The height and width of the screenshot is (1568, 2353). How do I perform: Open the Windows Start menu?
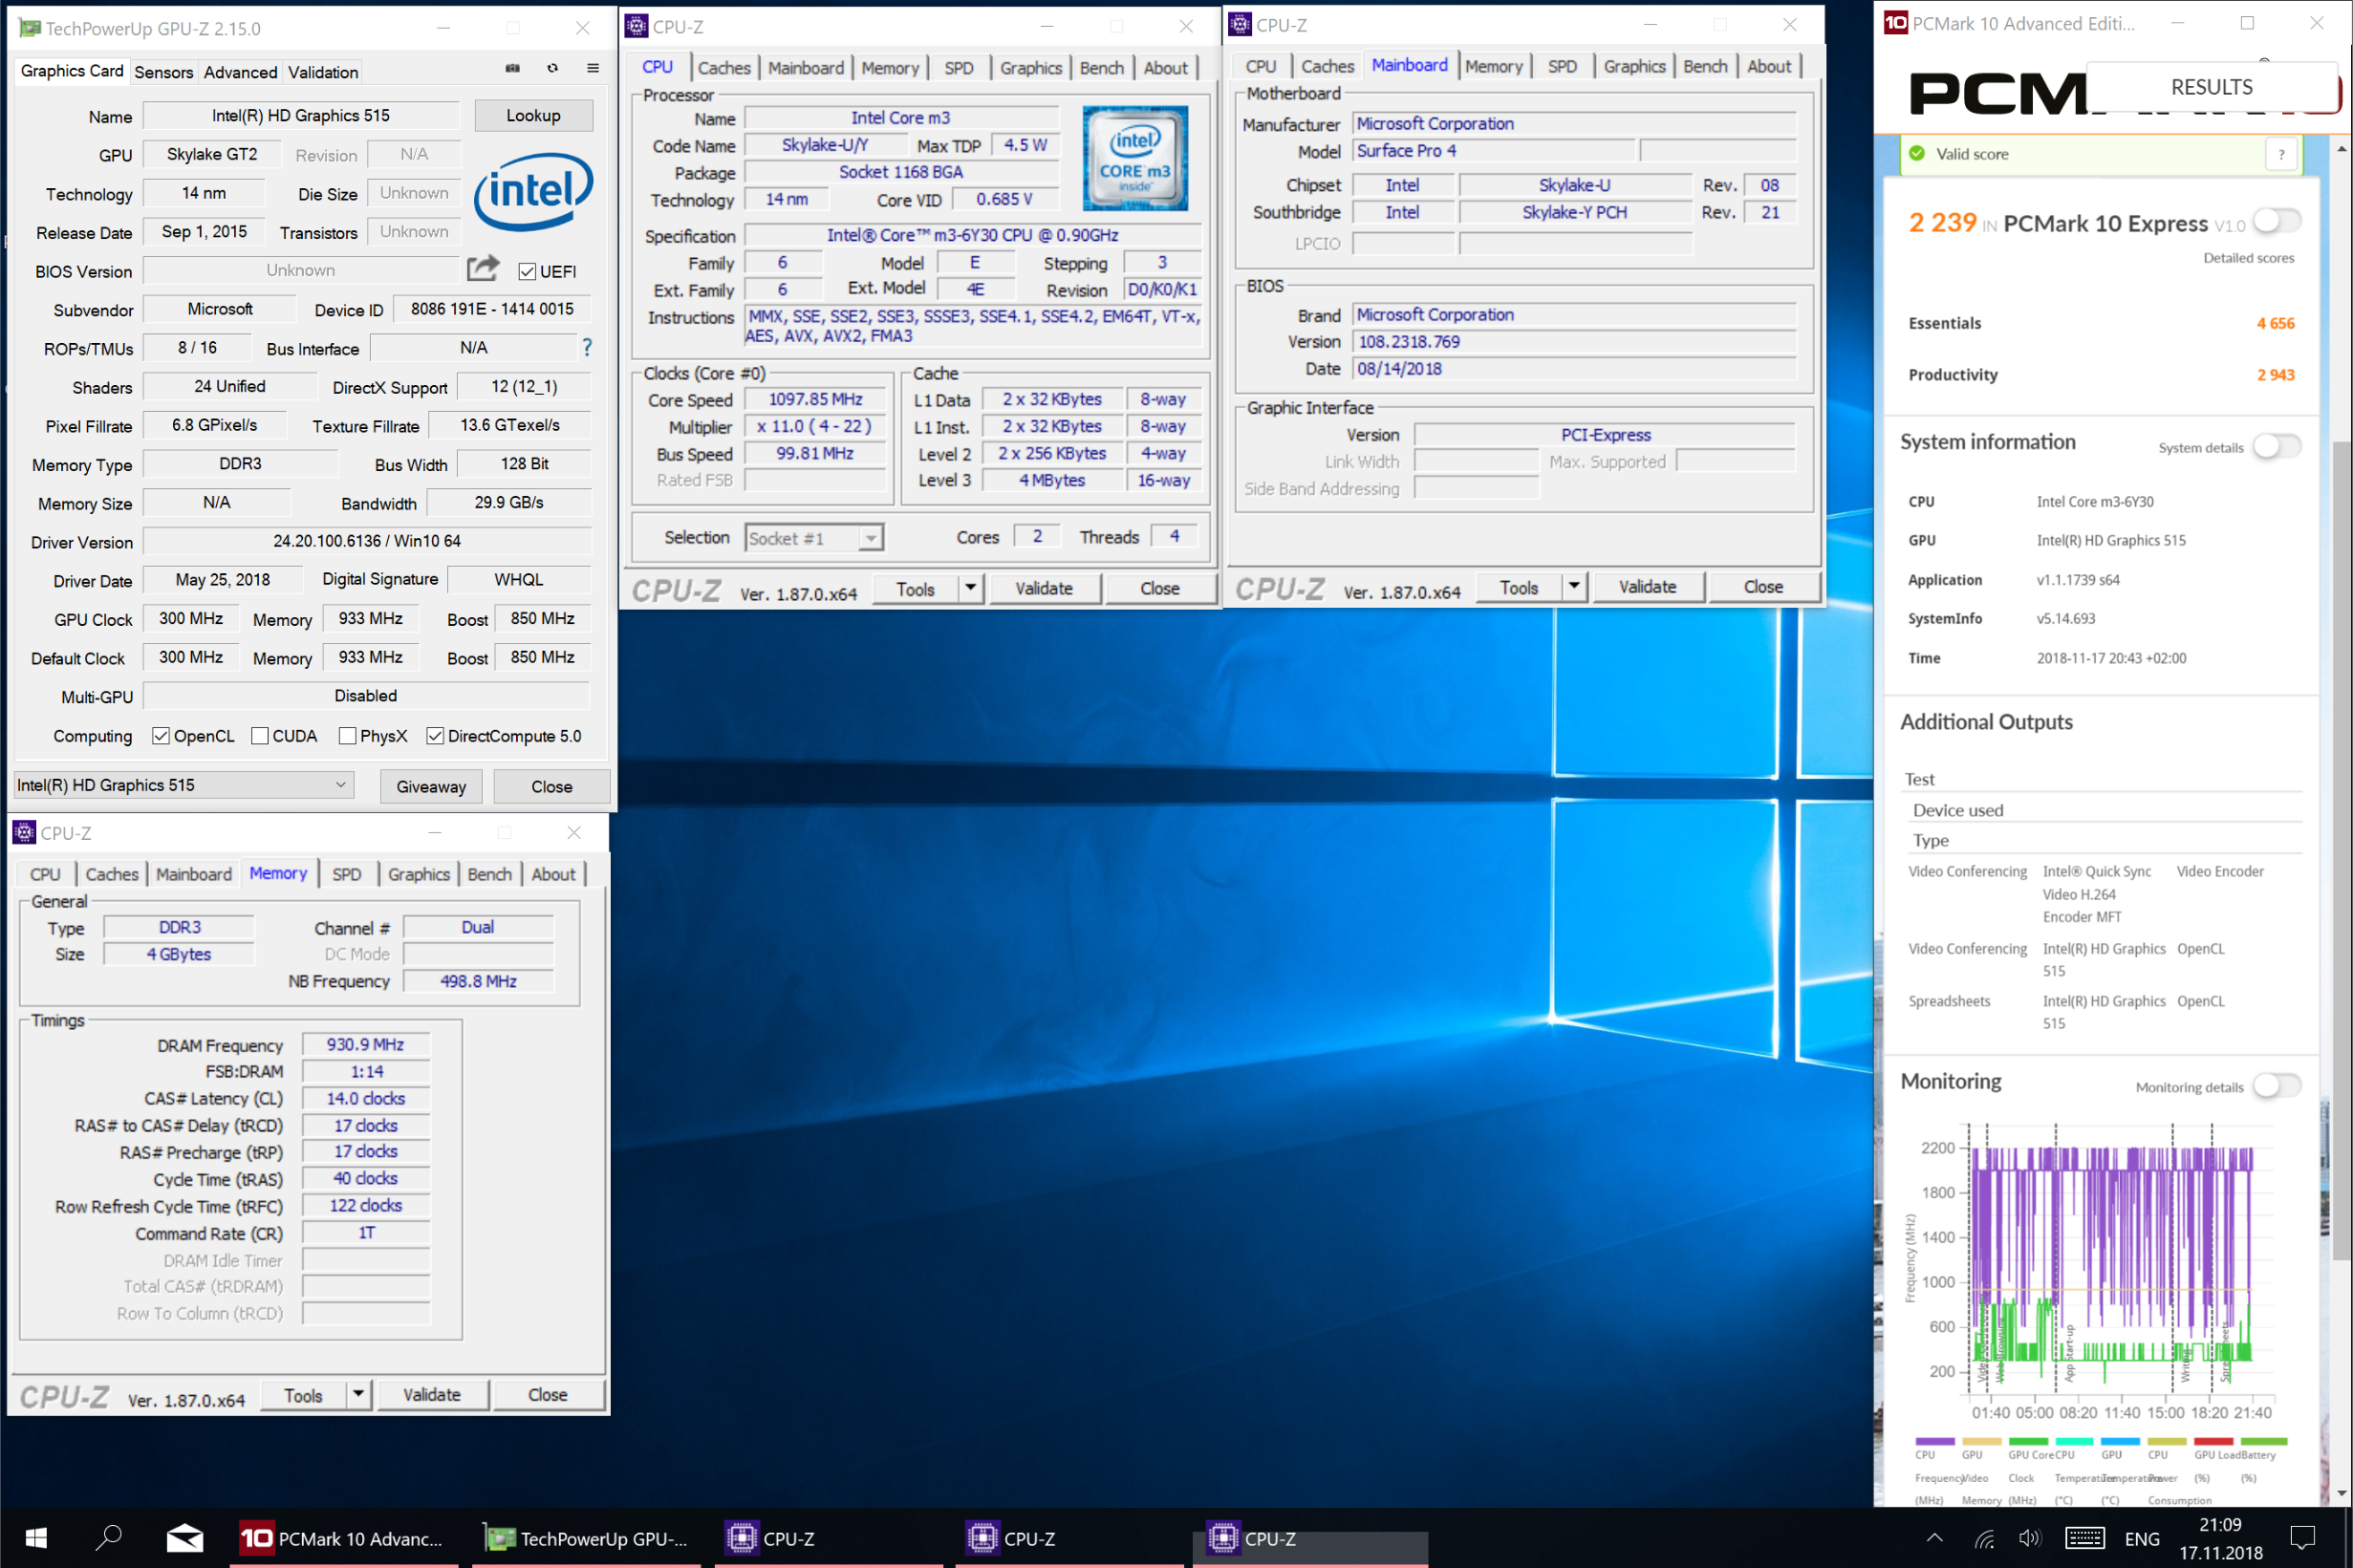click(x=36, y=1538)
